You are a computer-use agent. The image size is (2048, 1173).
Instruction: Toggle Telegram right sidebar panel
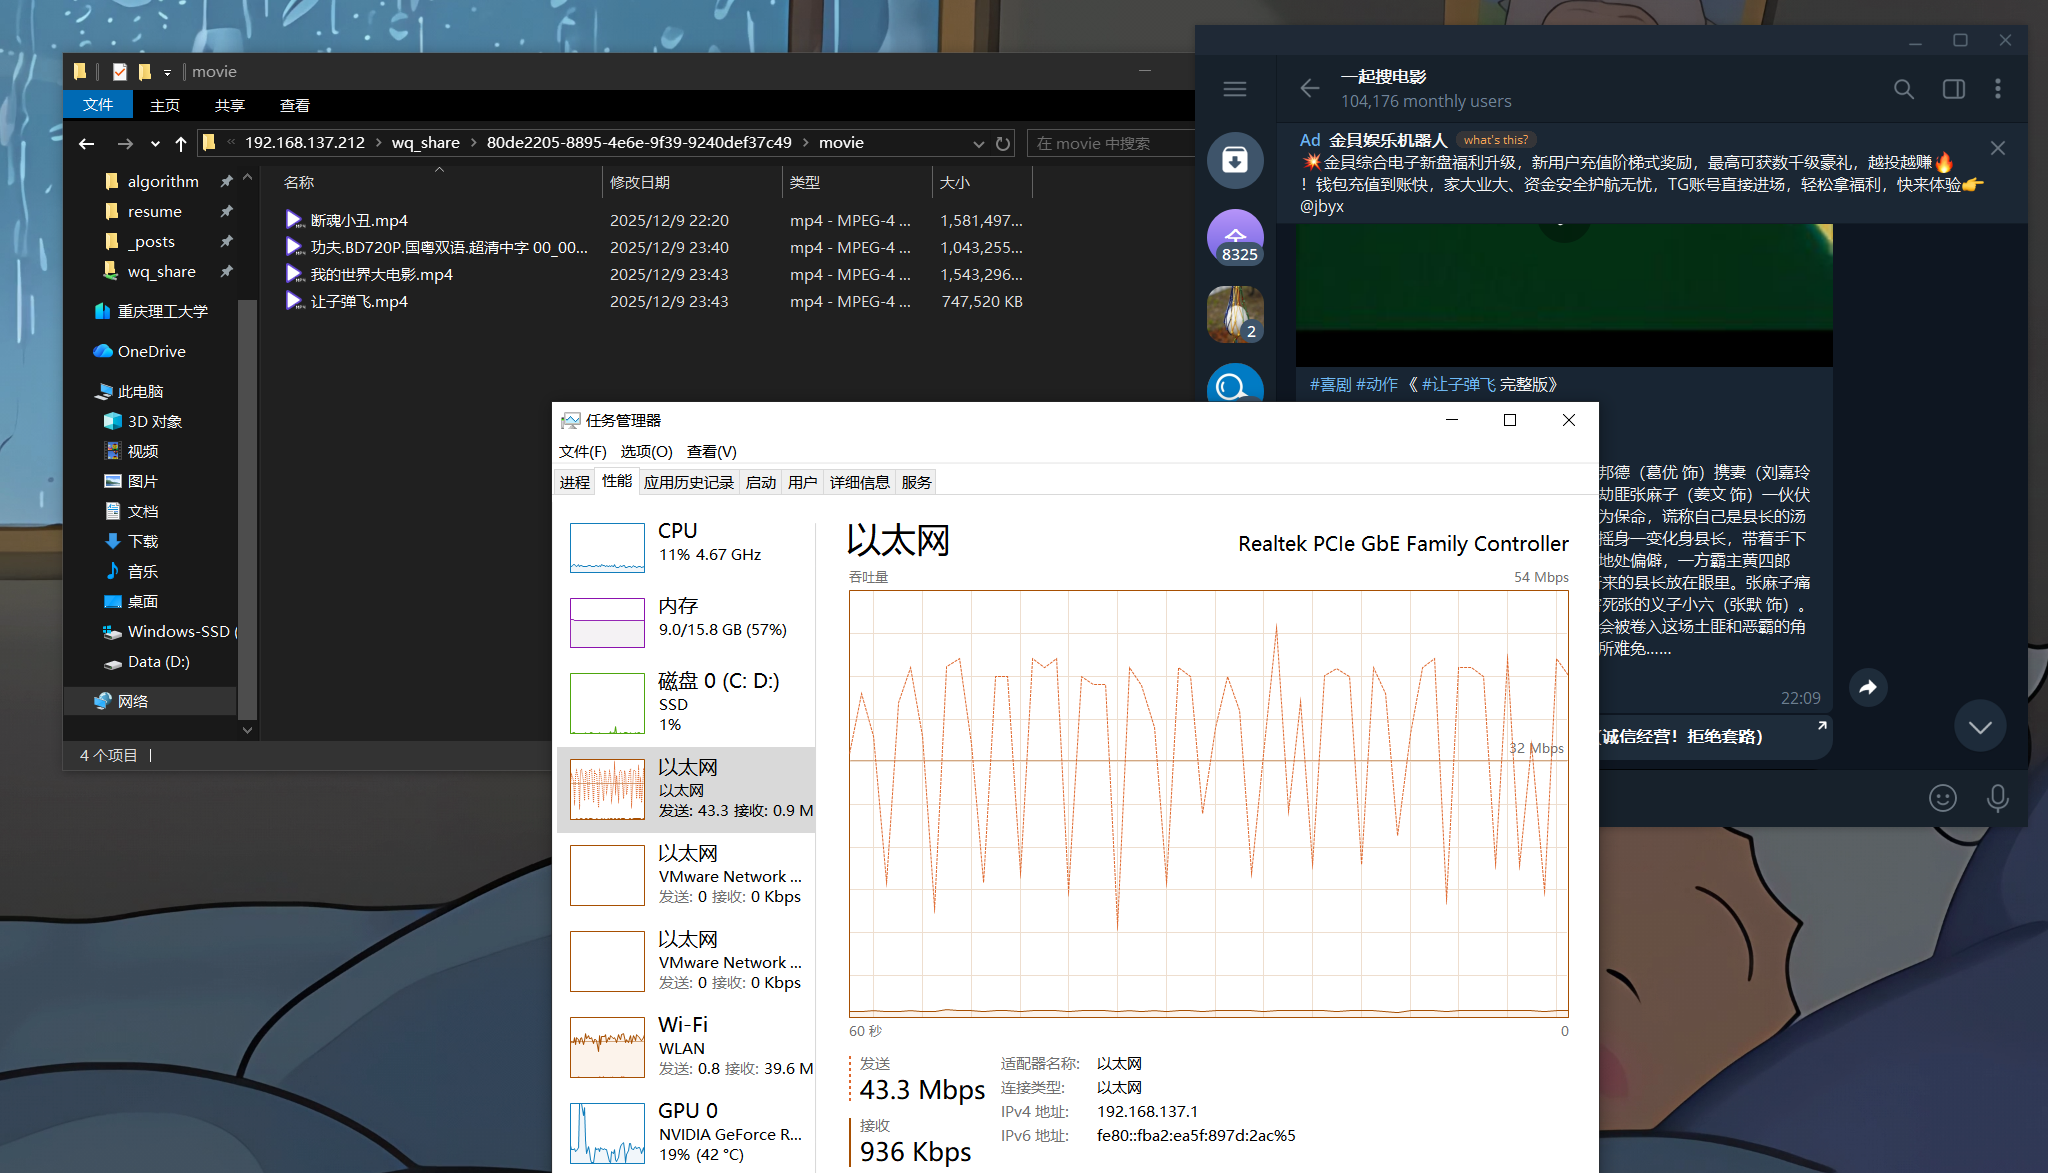click(x=1953, y=89)
